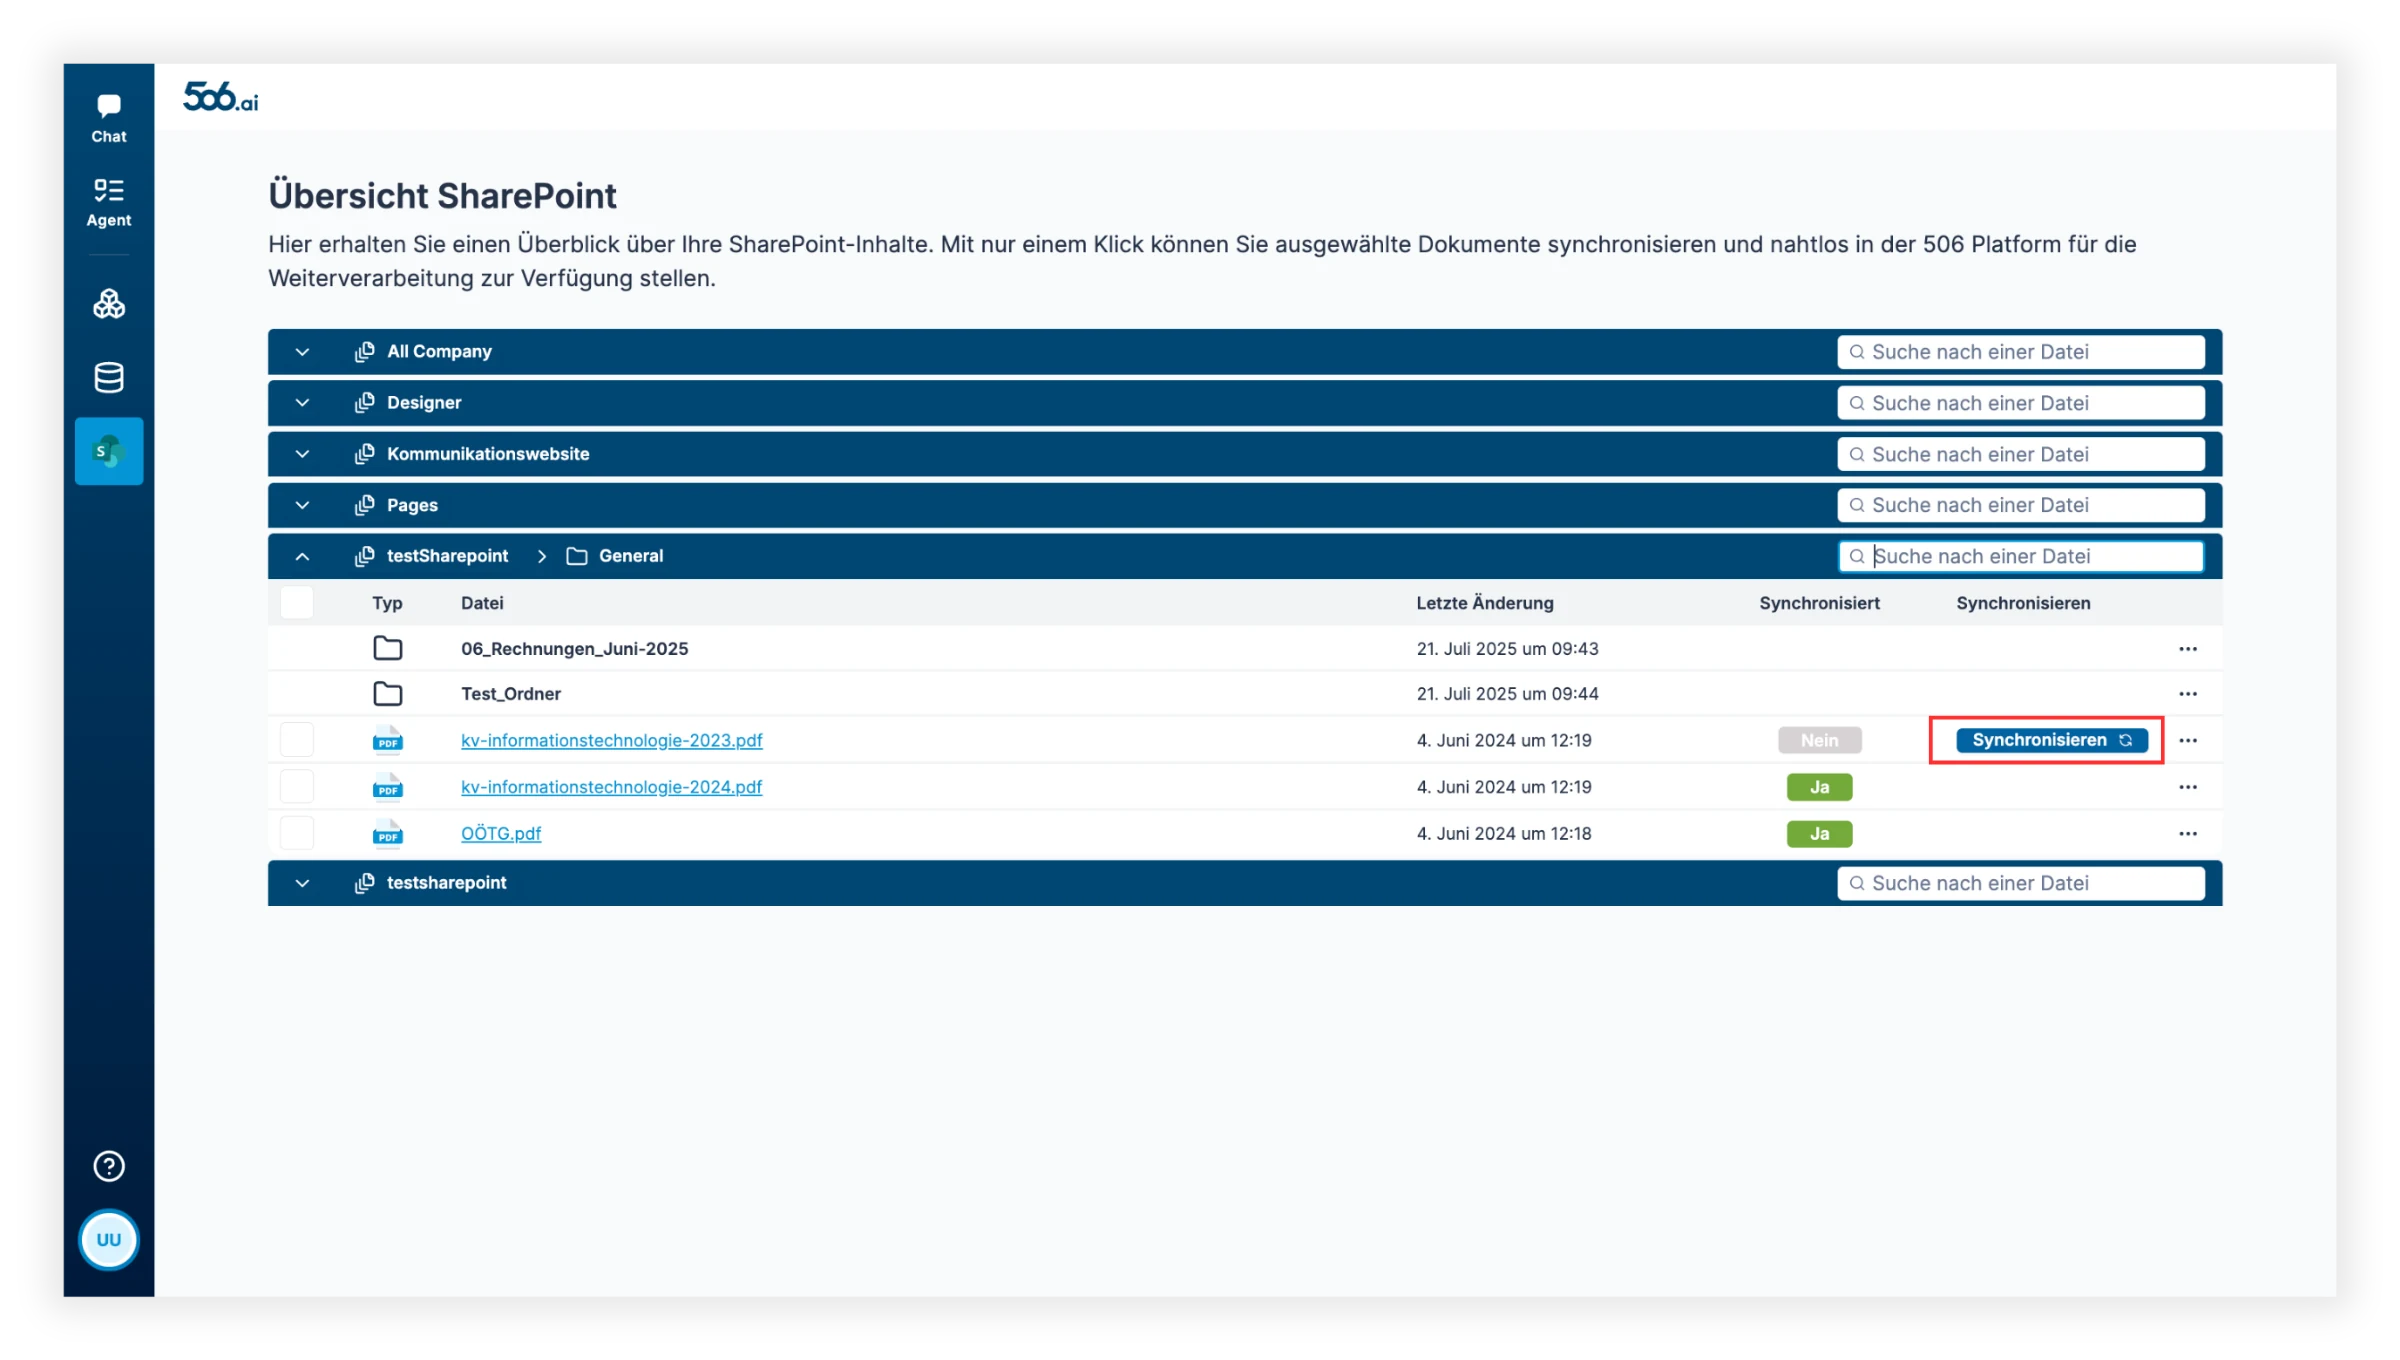Click Ja badge for OÖTG.pdf
Screen dimensions: 2400x1360
[1819, 833]
